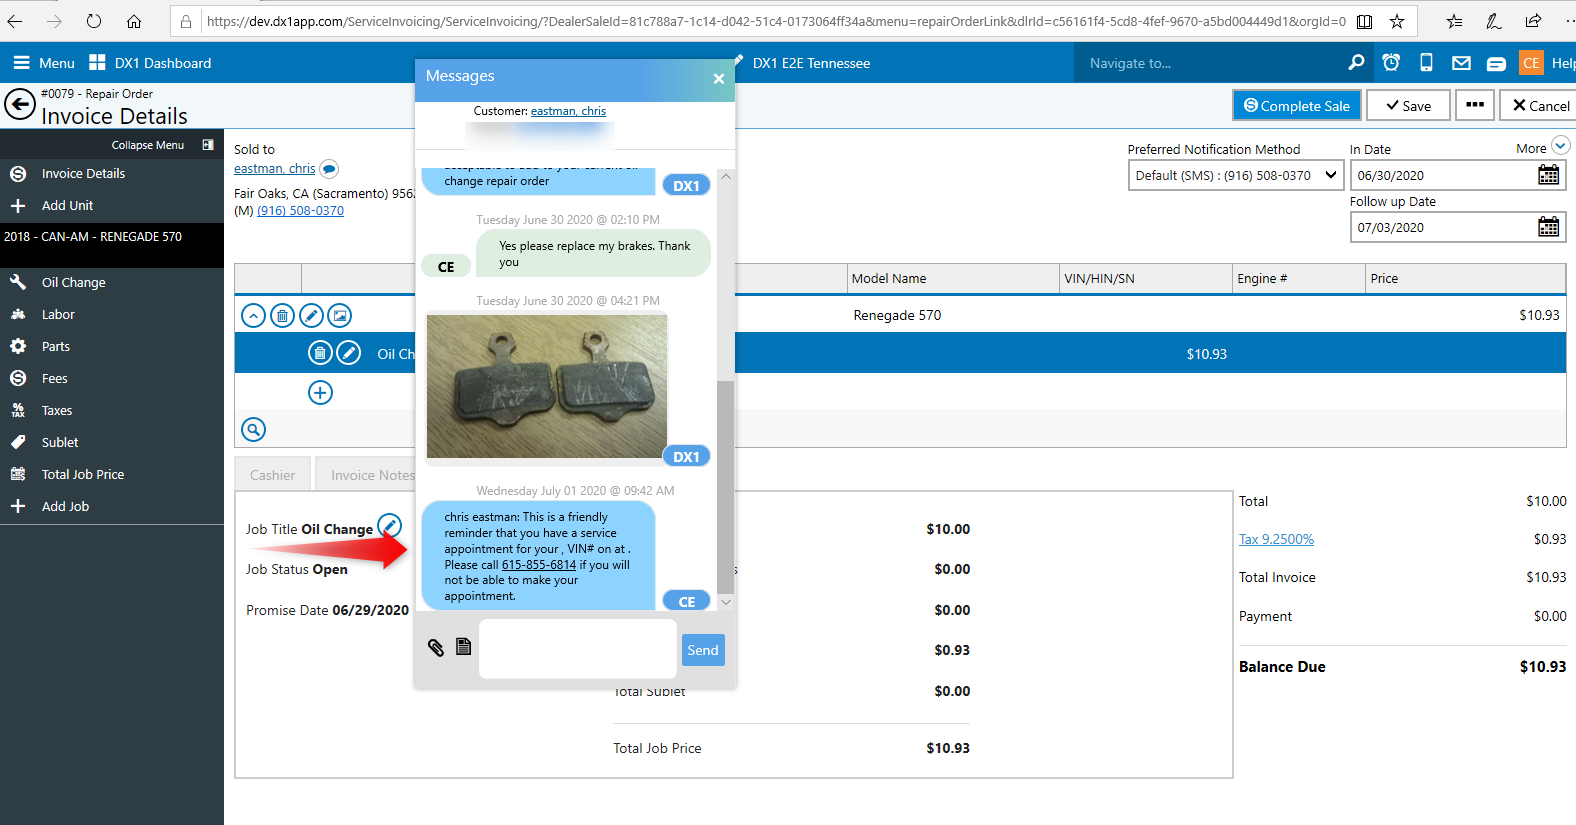The image size is (1576, 825).
Task: Save the invoice
Action: tap(1408, 105)
